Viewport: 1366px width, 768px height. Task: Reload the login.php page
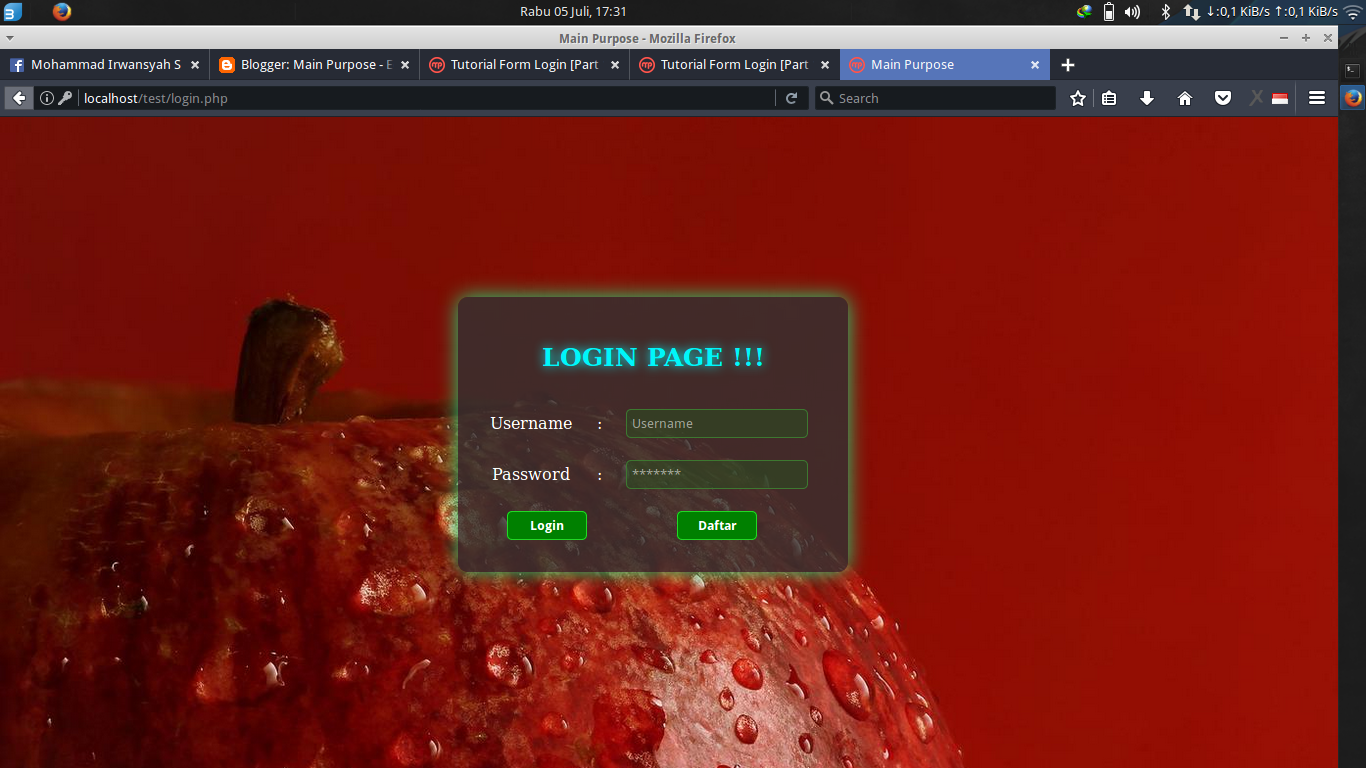point(791,98)
